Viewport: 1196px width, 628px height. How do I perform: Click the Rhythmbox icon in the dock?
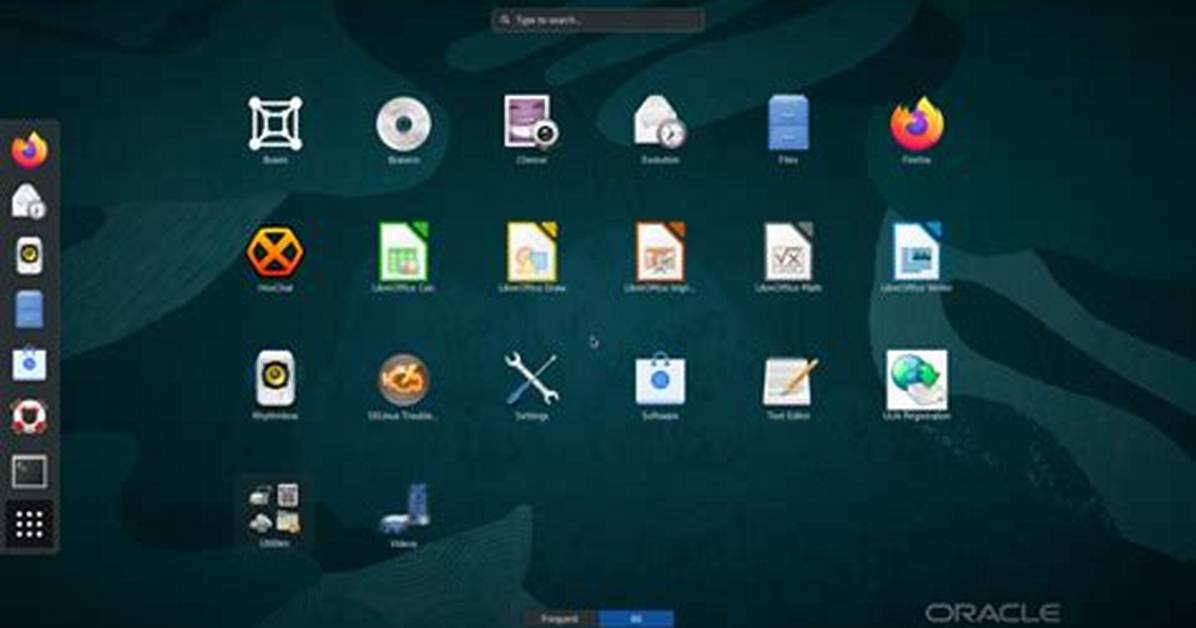pyautogui.click(x=29, y=256)
